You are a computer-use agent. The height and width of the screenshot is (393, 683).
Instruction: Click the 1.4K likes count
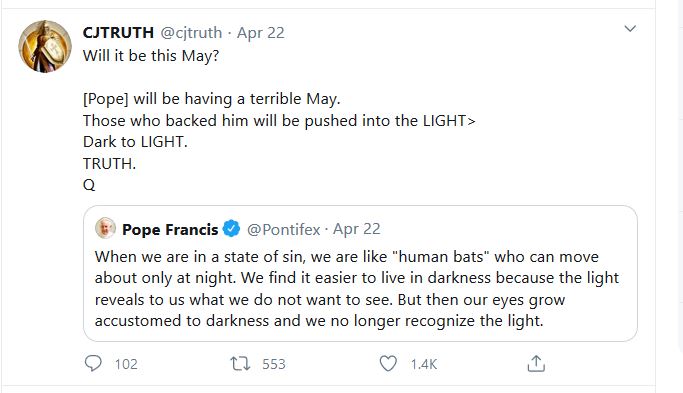click(x=423, y=364)
